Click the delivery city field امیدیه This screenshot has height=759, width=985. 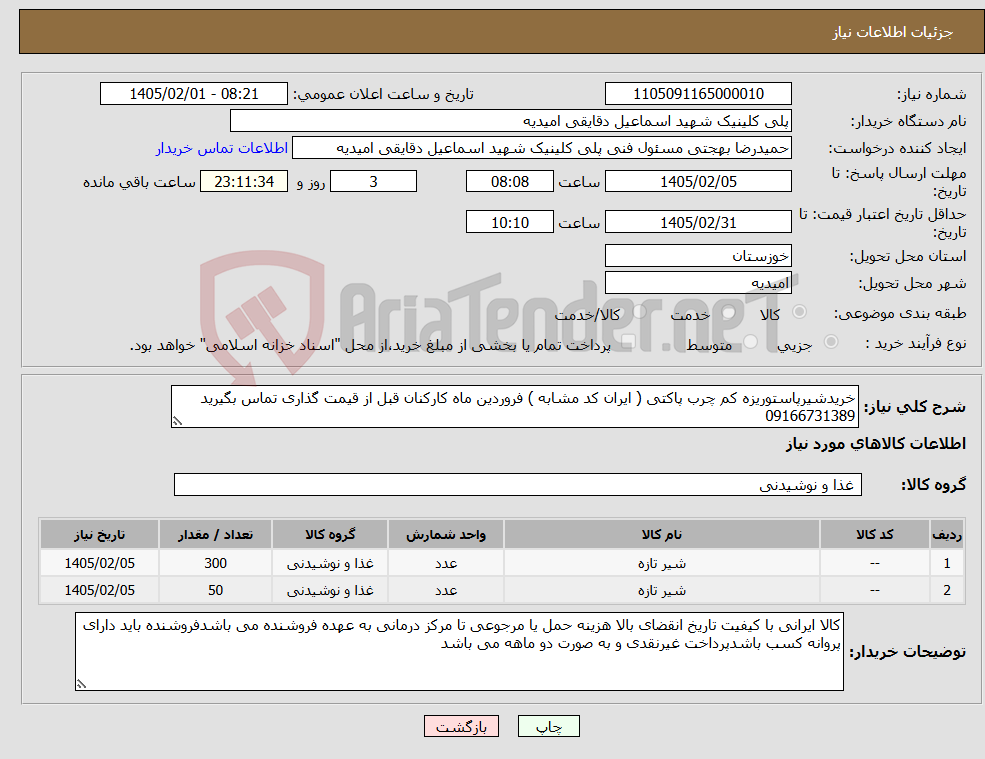pos(698,283)
